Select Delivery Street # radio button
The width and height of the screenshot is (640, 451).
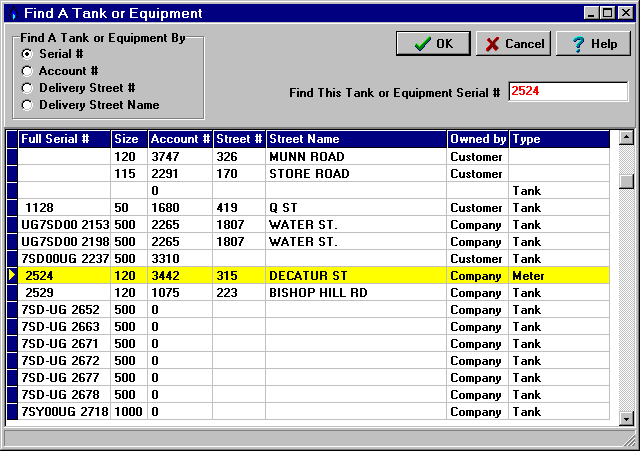(x=27, y=88)
